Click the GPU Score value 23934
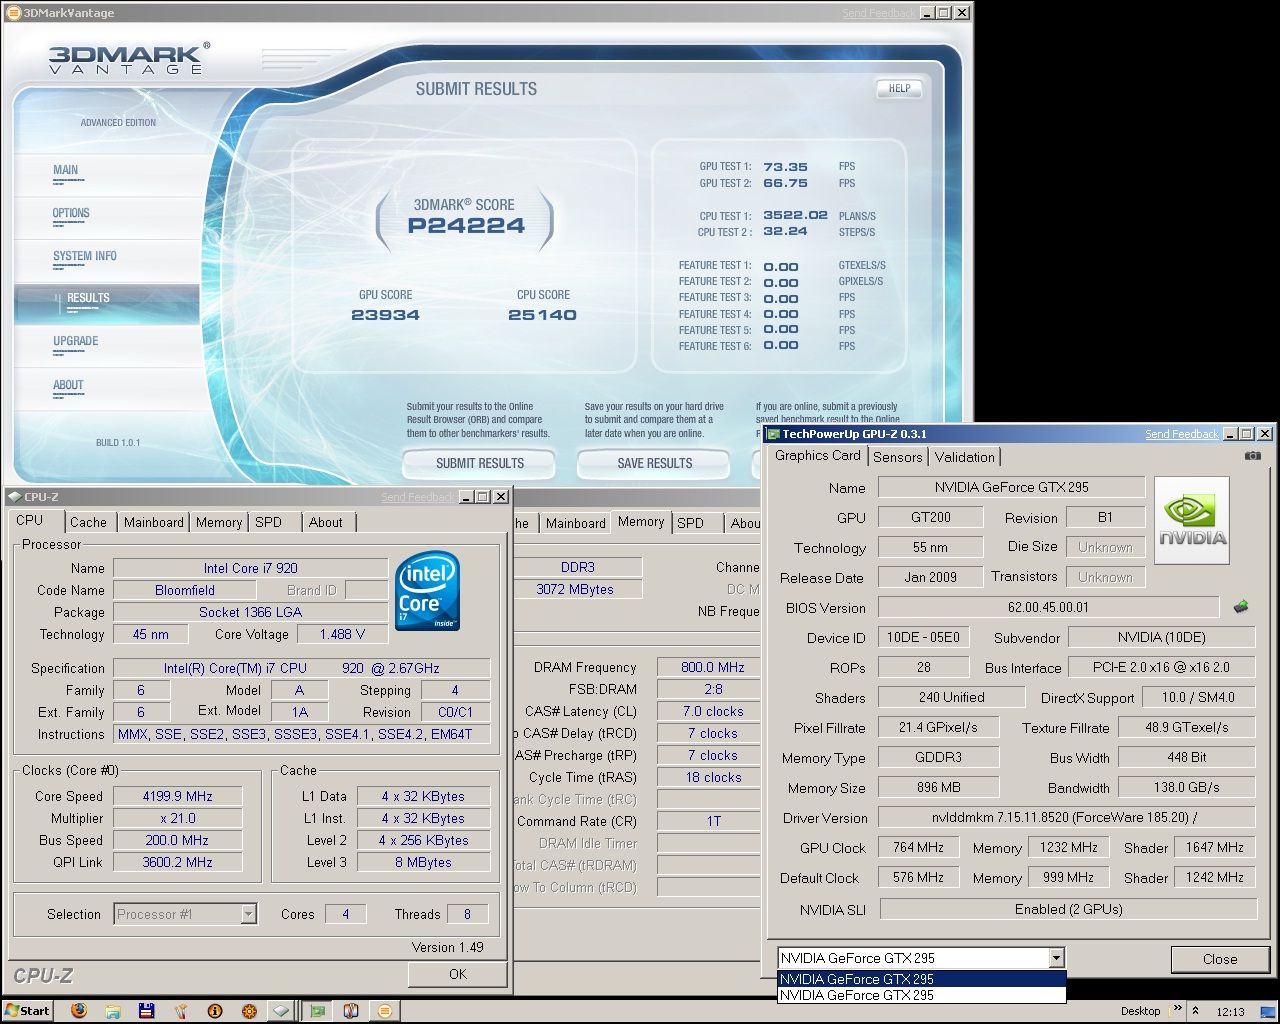1280x1024 pixels. coord(385,315)
